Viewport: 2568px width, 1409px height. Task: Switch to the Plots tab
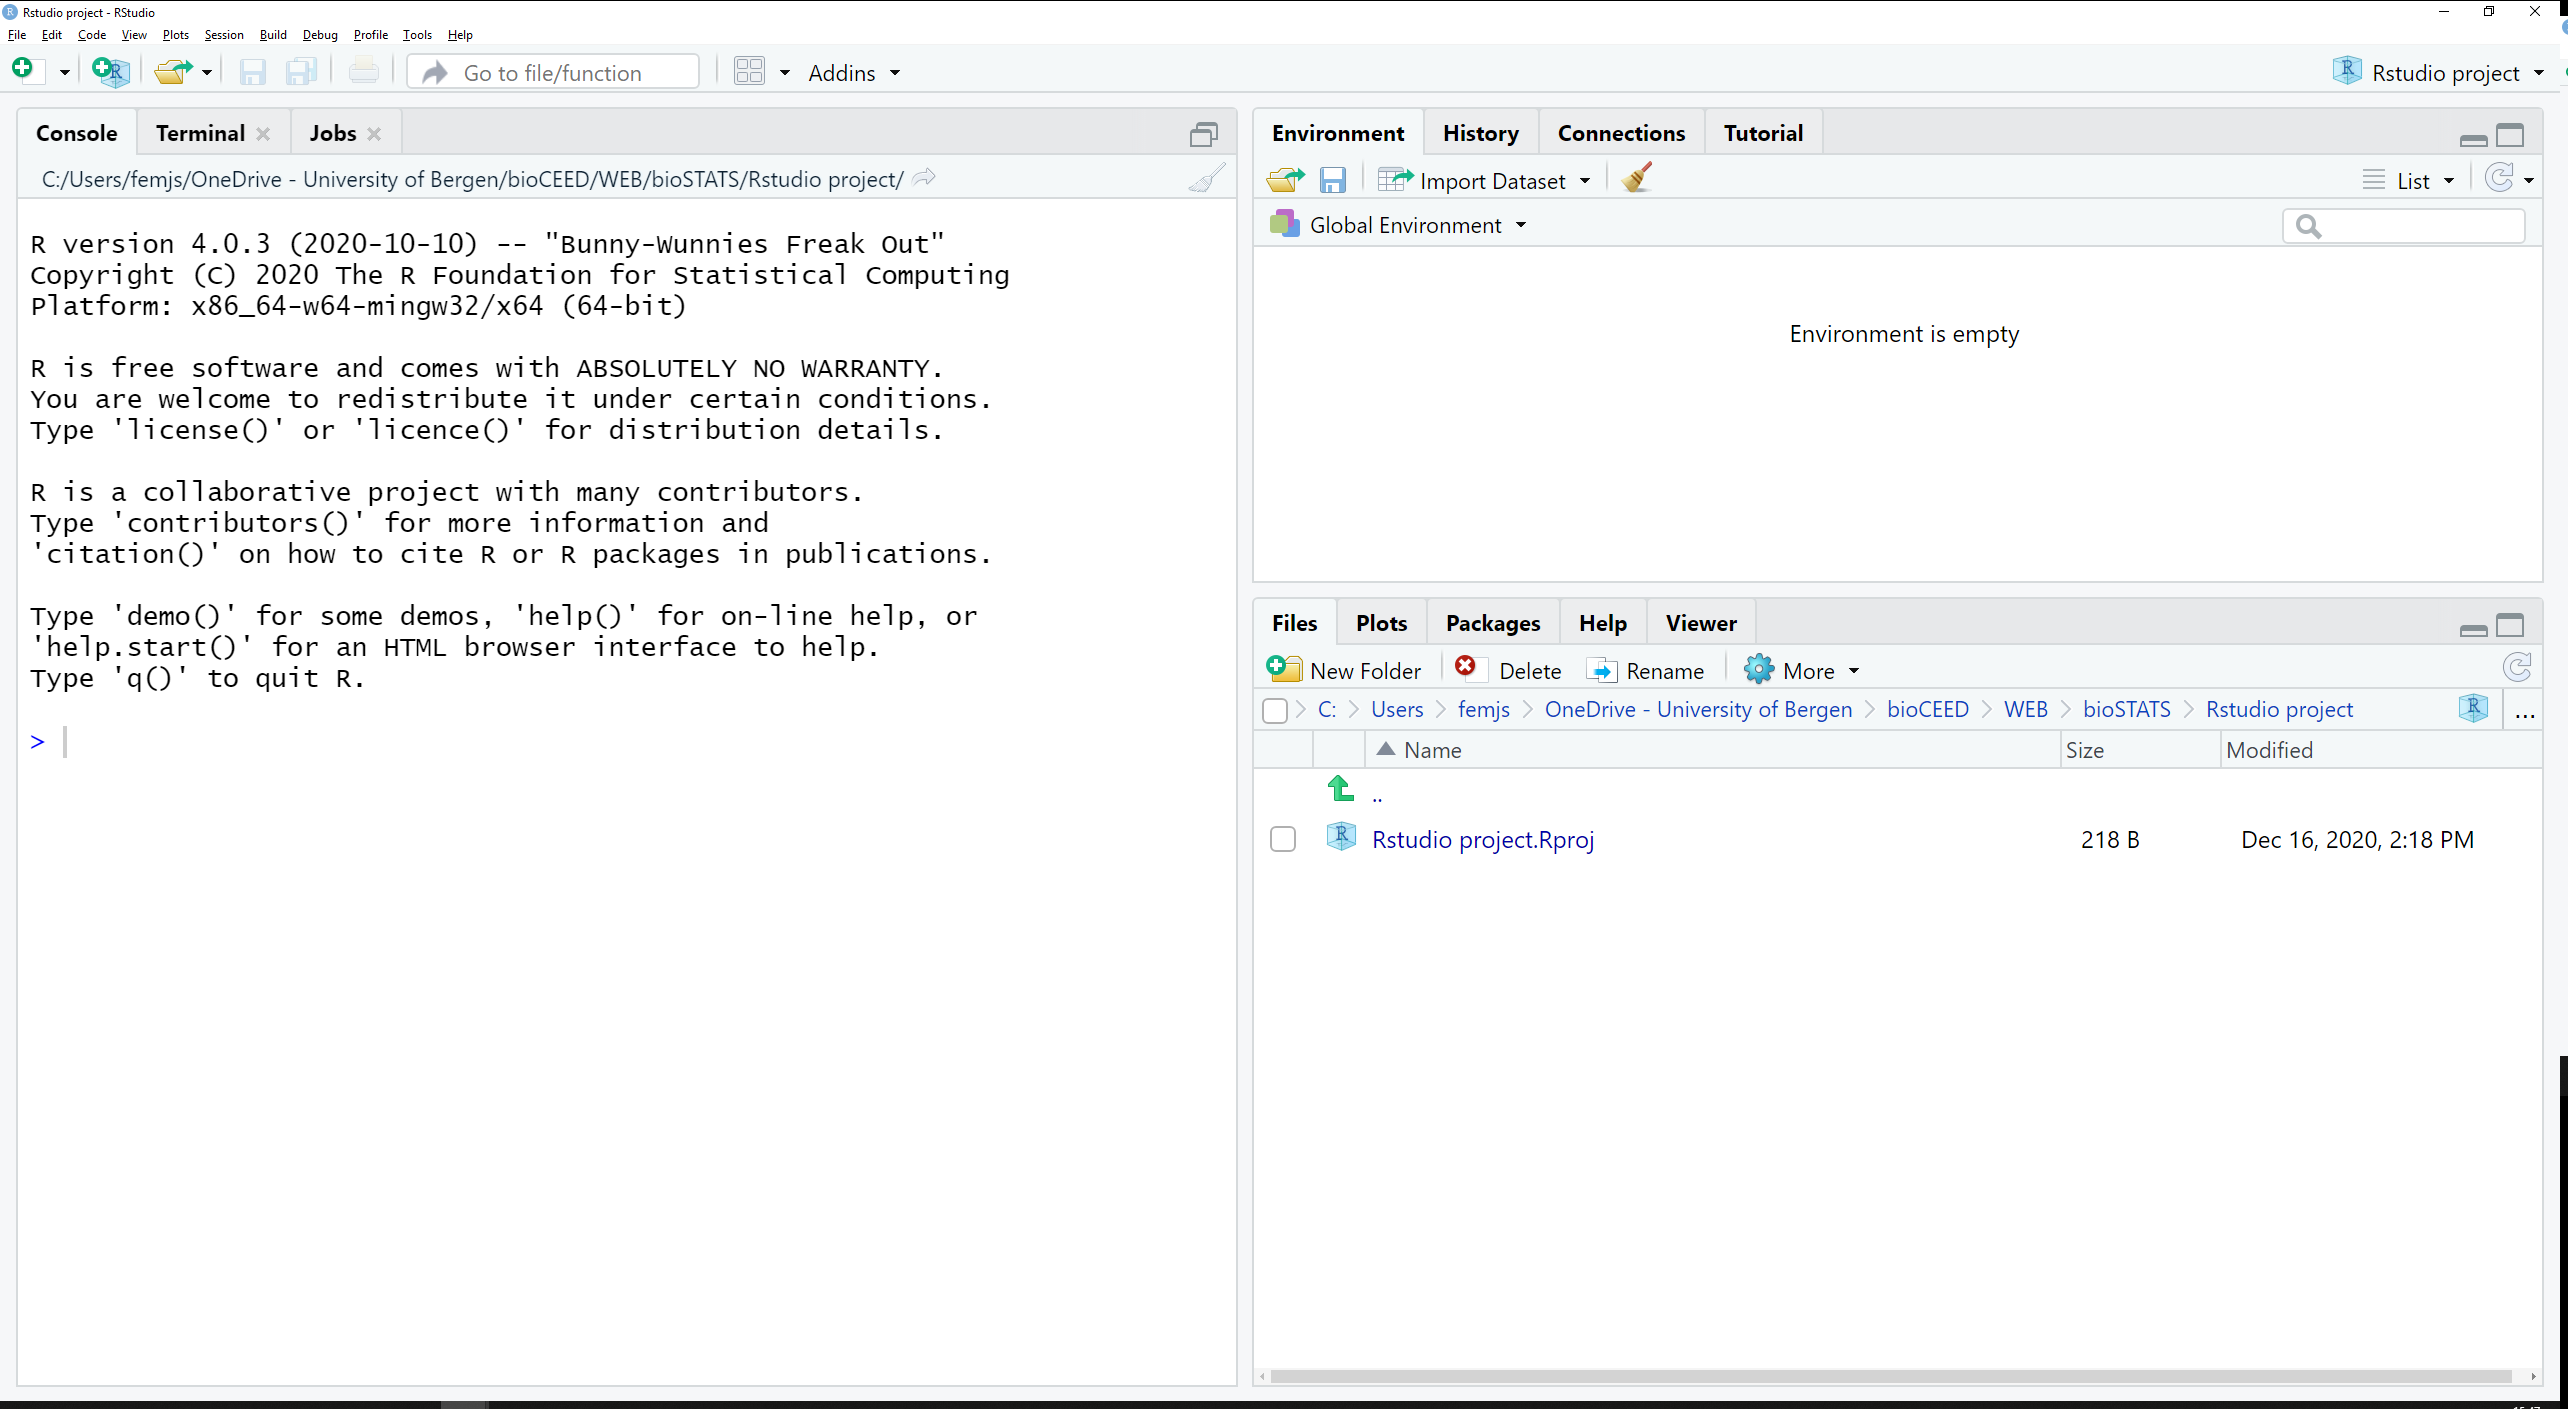1381,623
